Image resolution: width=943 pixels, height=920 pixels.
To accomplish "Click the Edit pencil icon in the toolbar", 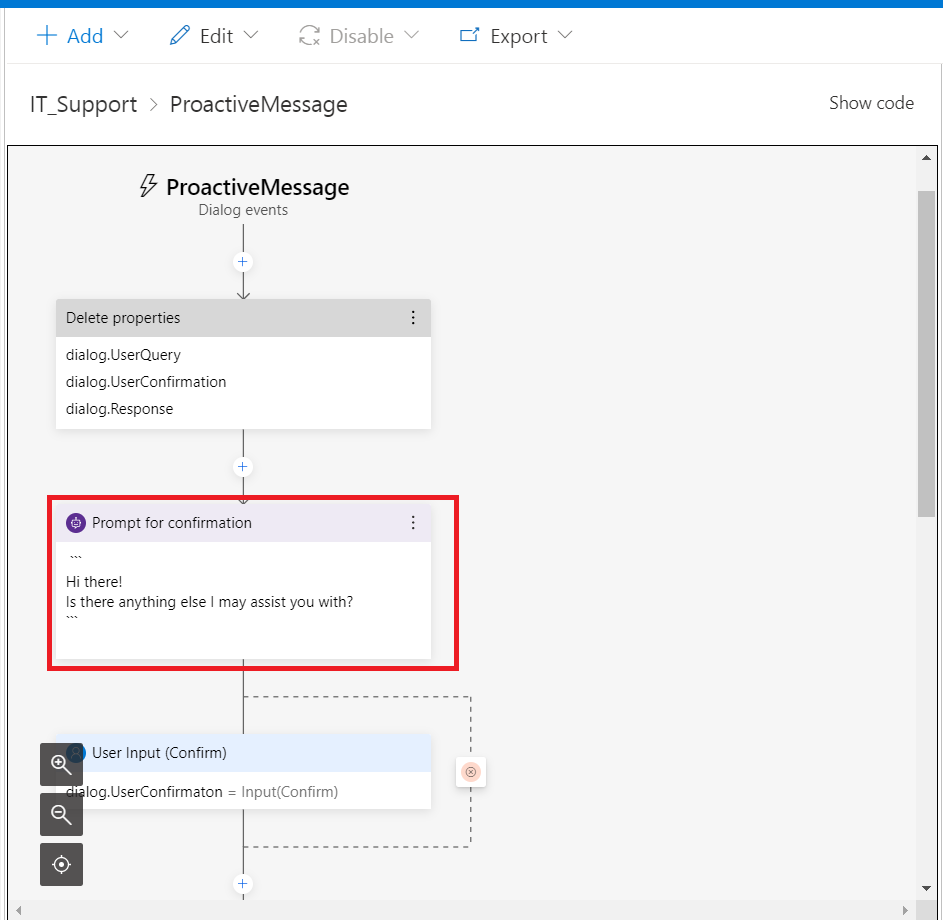I will click(x=181, y=35).
